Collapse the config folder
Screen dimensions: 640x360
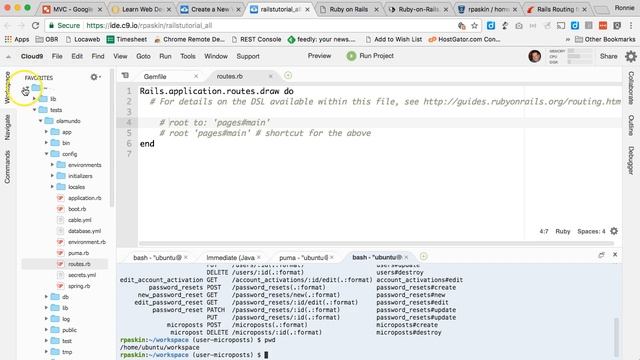tap(47, 154)
